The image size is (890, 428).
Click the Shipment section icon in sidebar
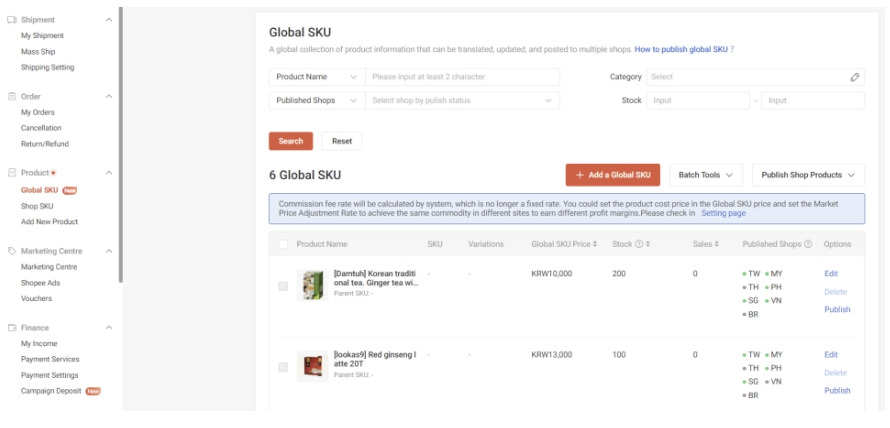pyautogui.click(x=12, y=20)
